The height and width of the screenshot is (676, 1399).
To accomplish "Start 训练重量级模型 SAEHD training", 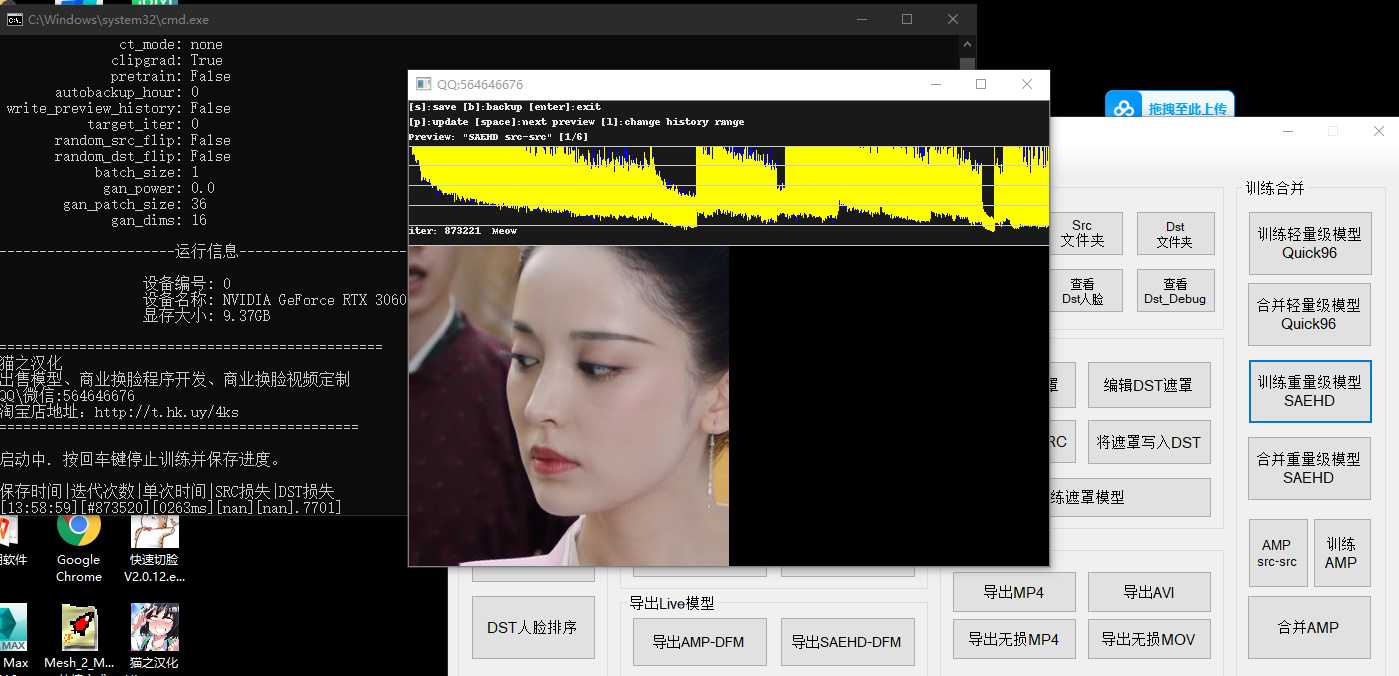I will pyautogui.click(x=1308, y=391).
